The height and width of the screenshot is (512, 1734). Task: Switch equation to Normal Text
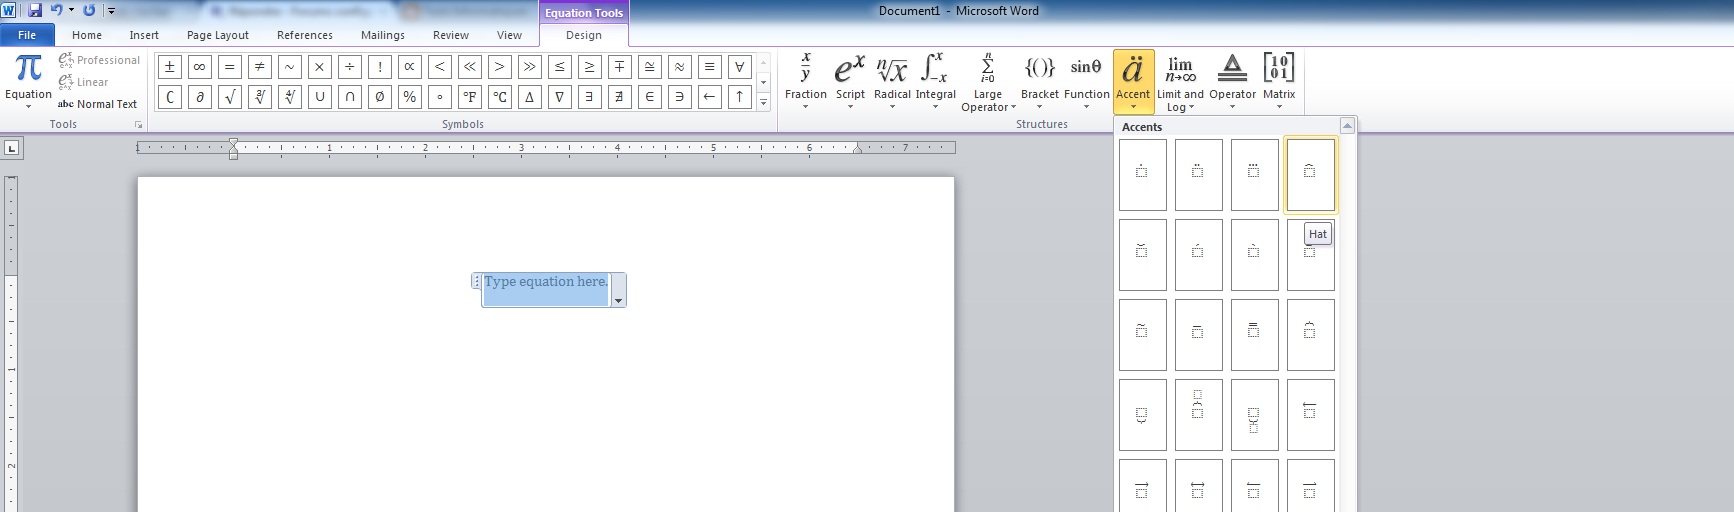98,104
